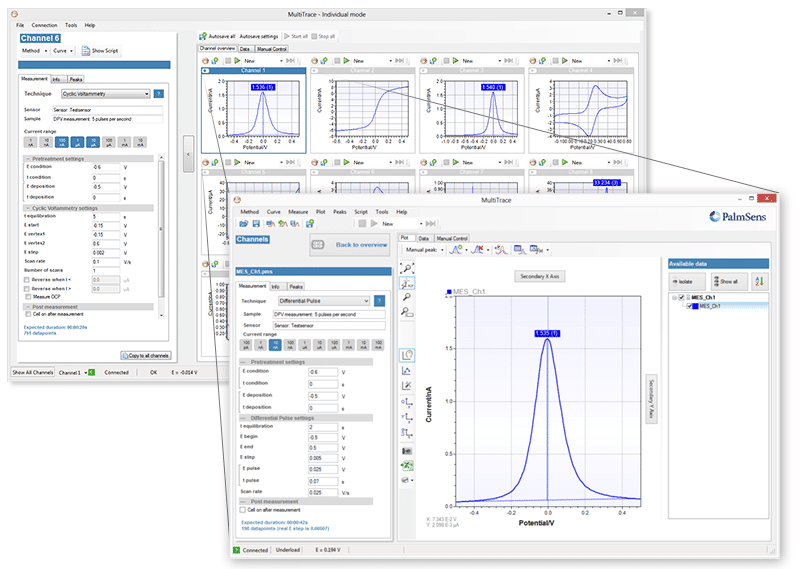Viewport: 800px width, 569px height.
Task: Select the zoom-to-fit tool on plot sidebar
Action: click(407, 268)
